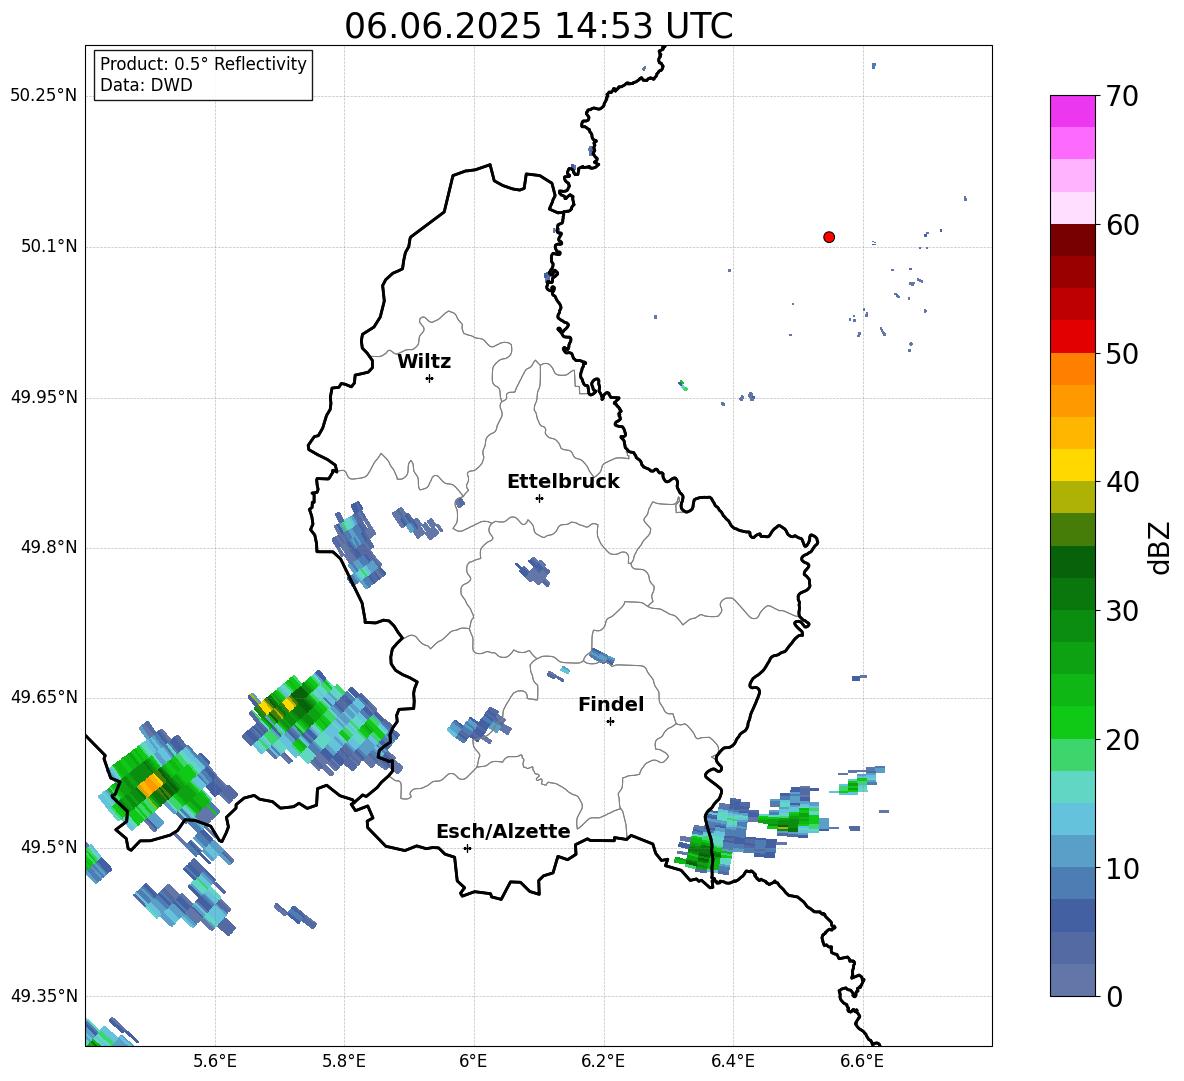The width and height of the screenshot is (1184, 1081).
Task: Click the 49.35°N latitude label
Action: point(44,996)
